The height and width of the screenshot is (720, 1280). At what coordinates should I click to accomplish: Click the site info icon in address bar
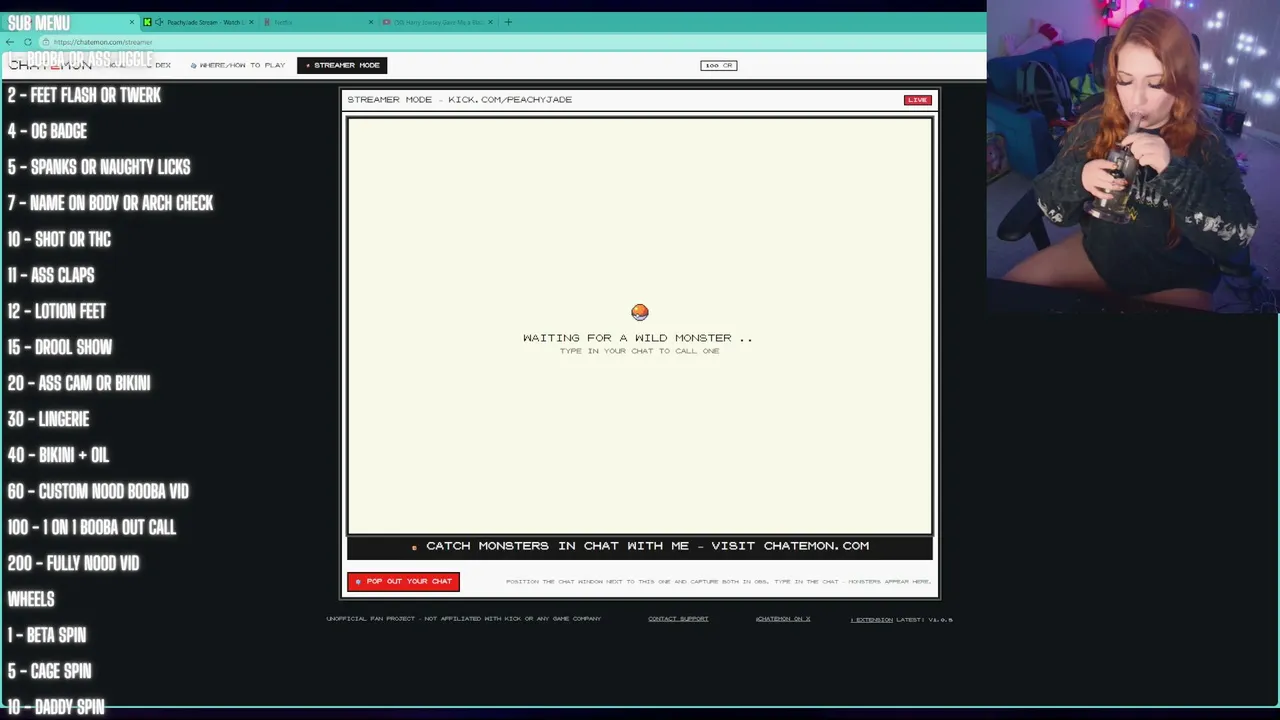point(46,42)
